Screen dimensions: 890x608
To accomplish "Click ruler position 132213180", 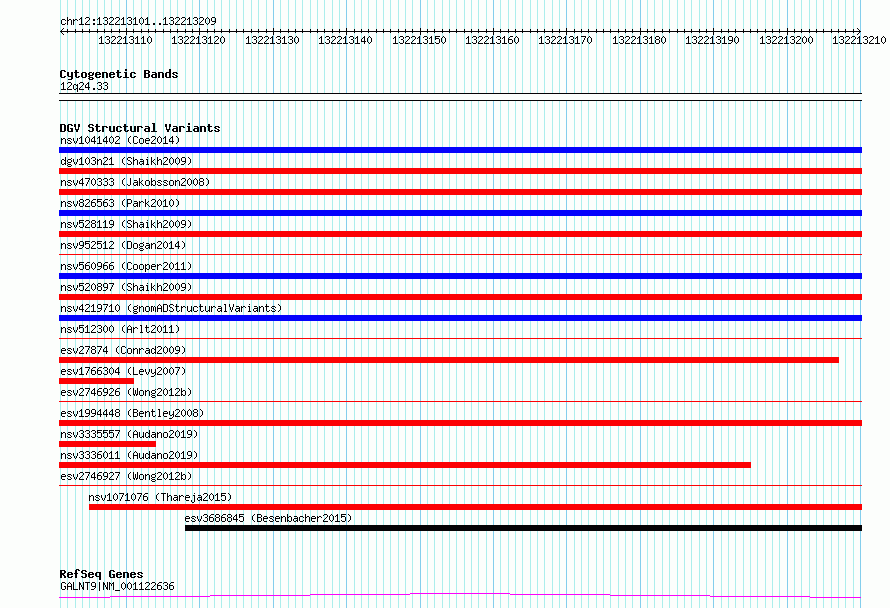I will [x=639, y=40].
